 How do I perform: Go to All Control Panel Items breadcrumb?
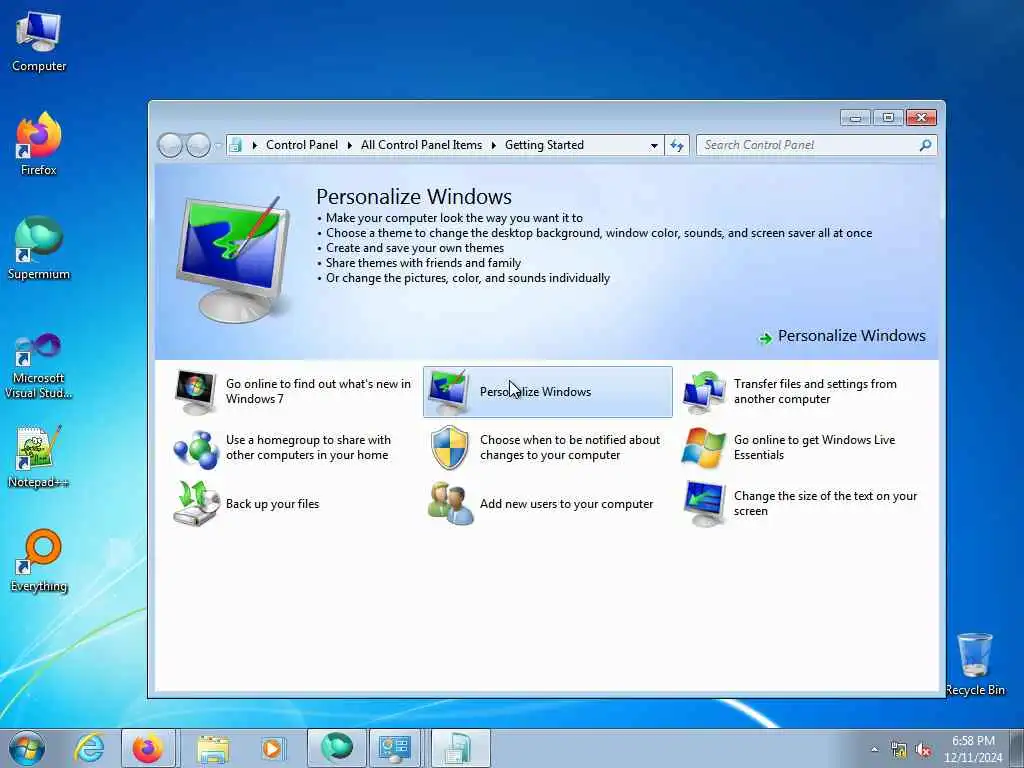421,145
